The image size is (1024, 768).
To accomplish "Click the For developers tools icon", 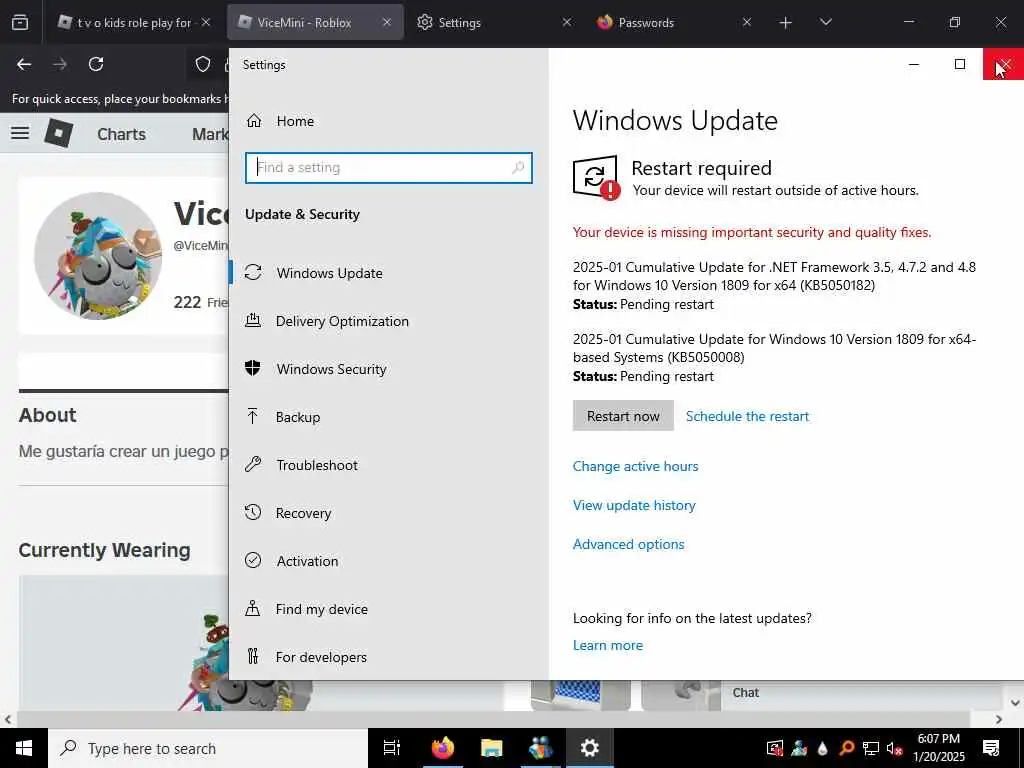I will [x=253, y=656].
